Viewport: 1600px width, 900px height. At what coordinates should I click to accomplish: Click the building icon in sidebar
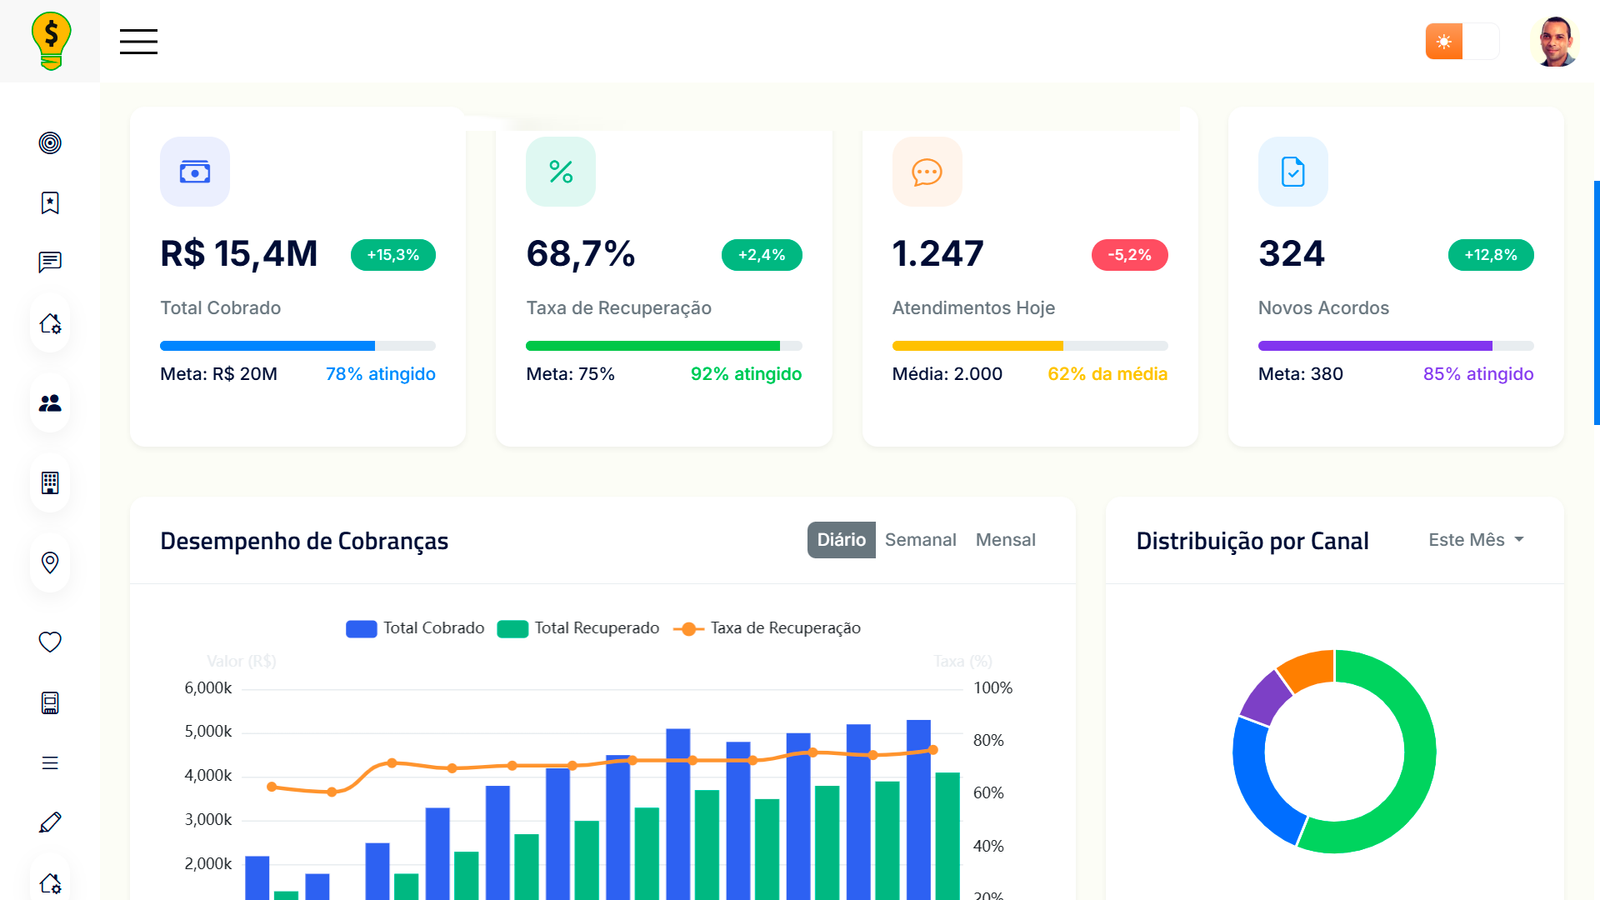(x=50, y=483)
